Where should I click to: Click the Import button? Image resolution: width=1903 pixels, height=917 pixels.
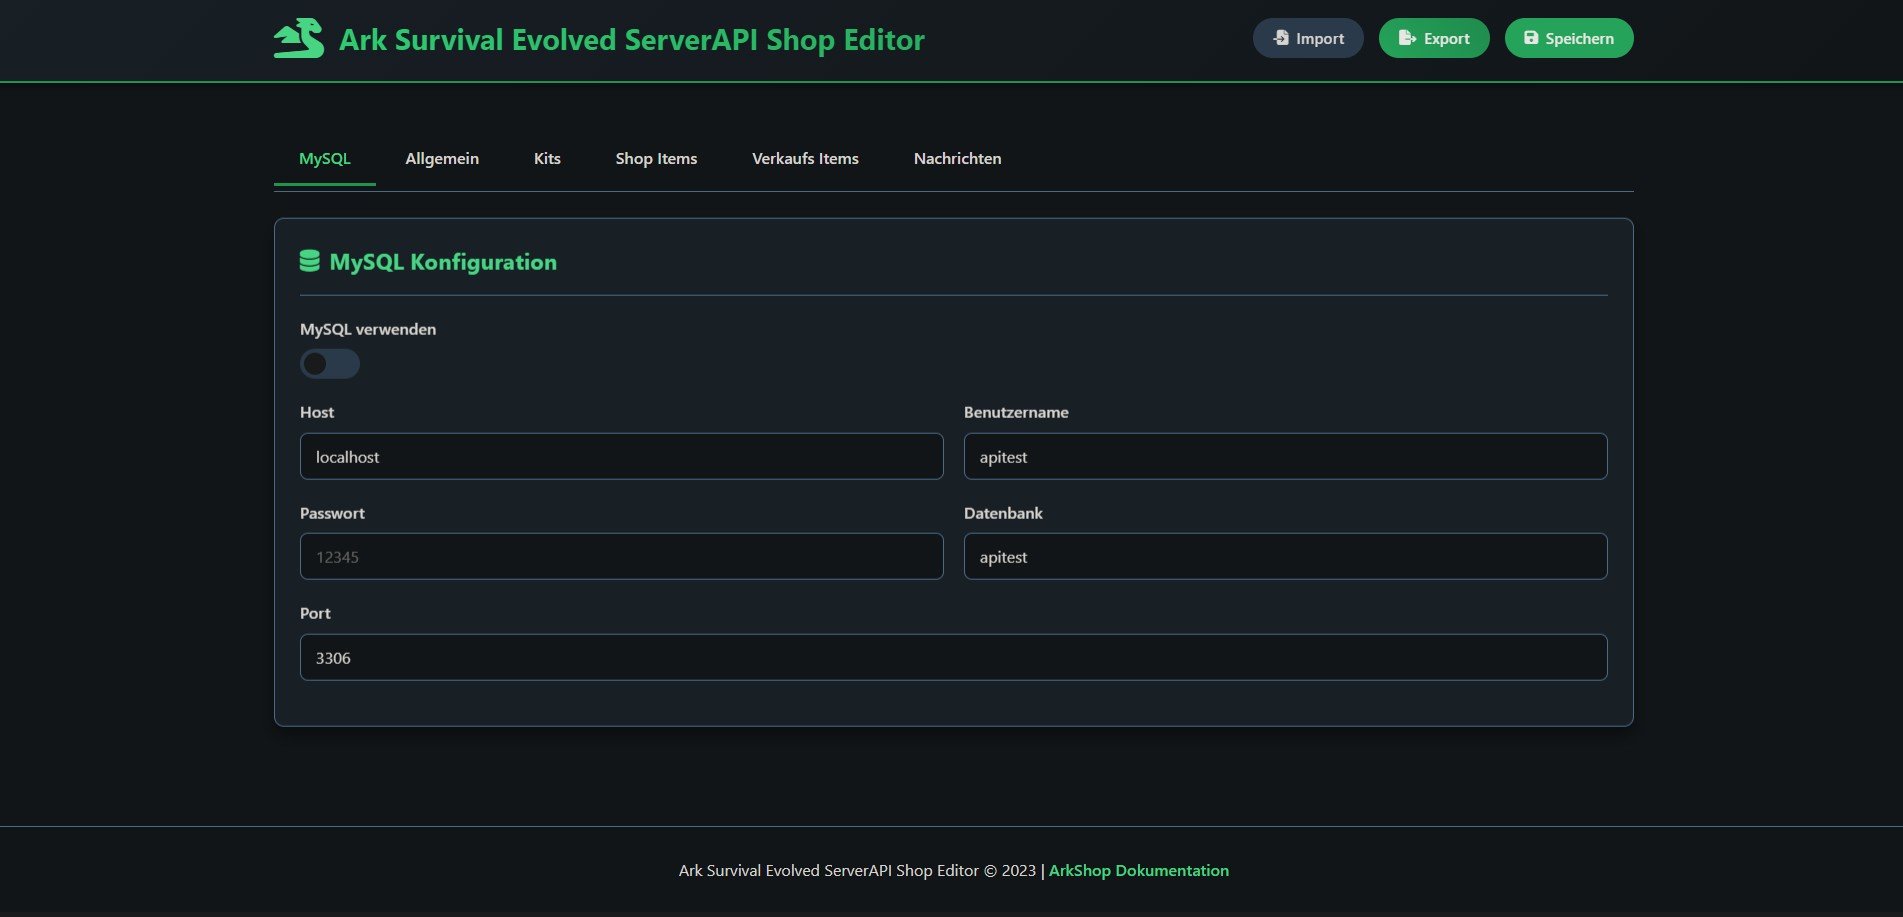1308,38
